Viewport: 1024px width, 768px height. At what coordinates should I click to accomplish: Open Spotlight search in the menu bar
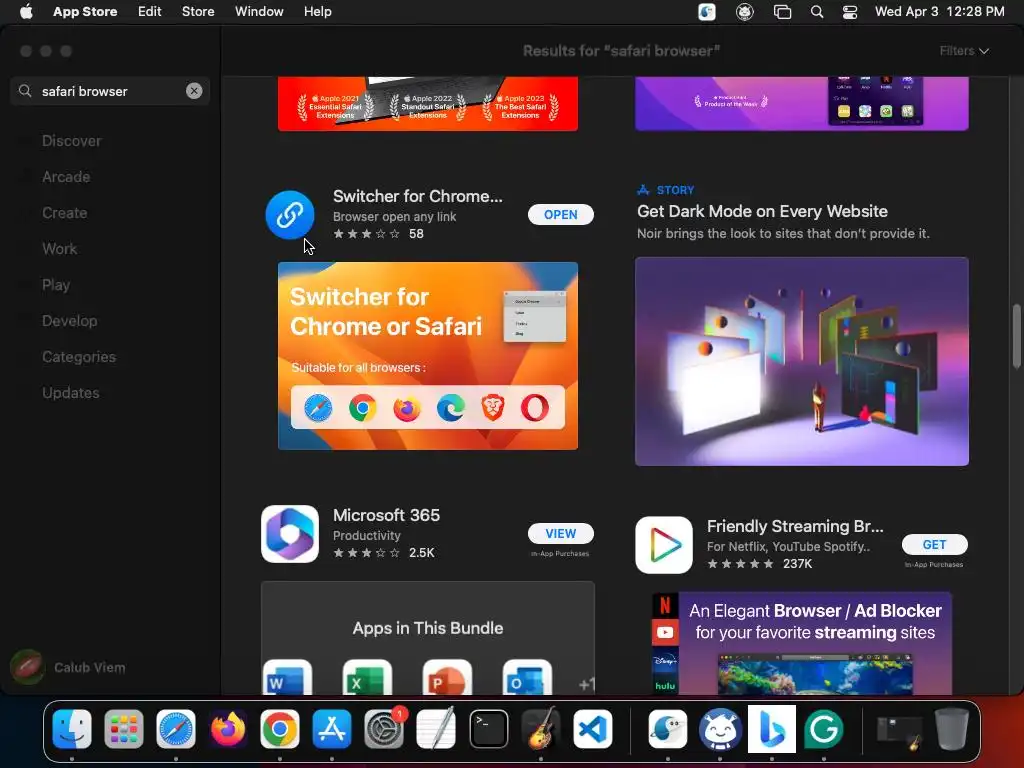tap(816, 12)
